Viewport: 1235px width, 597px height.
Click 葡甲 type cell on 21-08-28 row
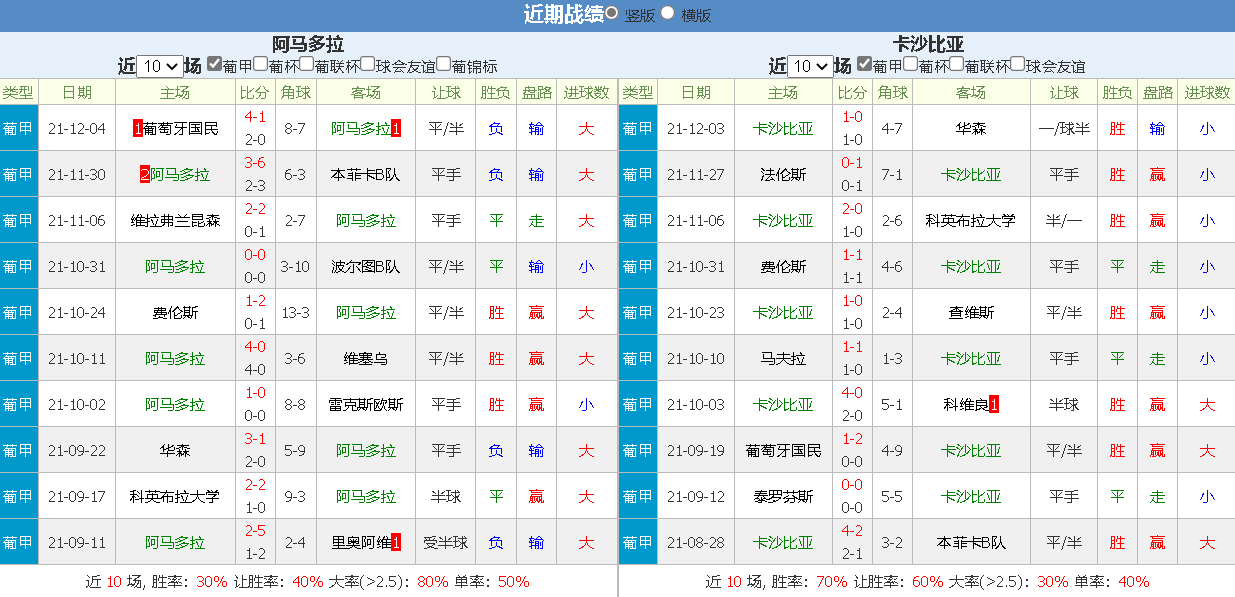tap(638, 543)
